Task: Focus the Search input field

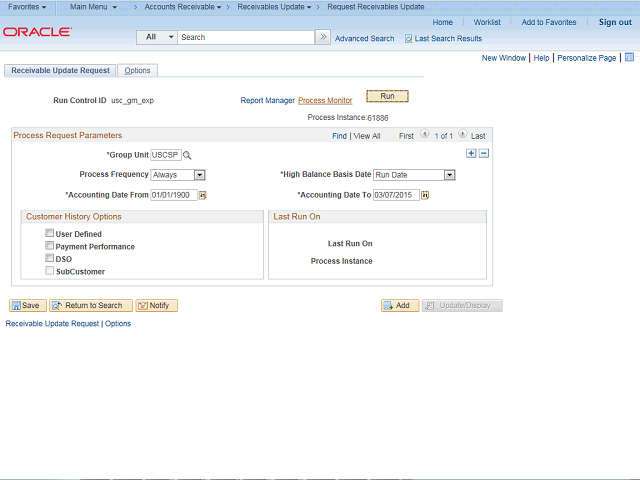Action: pos(246,37)
